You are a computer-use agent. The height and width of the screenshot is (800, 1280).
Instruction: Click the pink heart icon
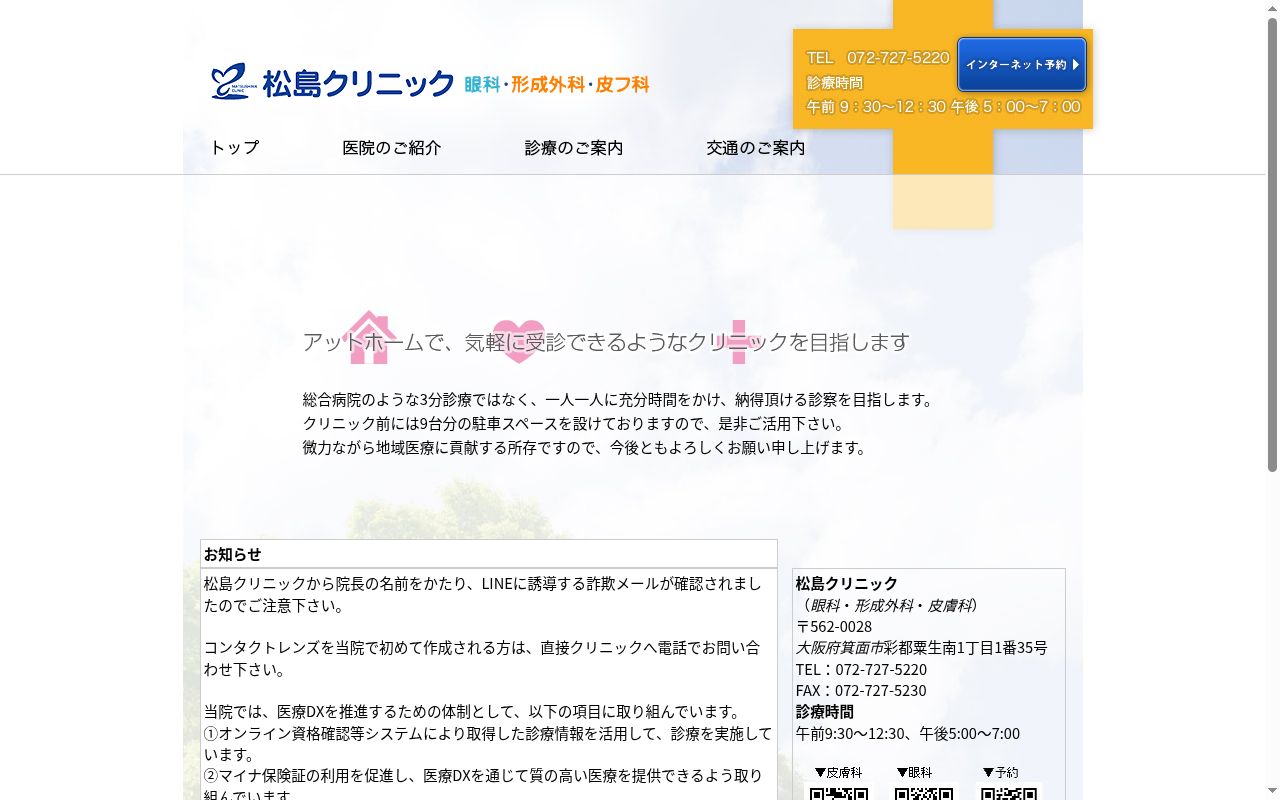(519, 341)
